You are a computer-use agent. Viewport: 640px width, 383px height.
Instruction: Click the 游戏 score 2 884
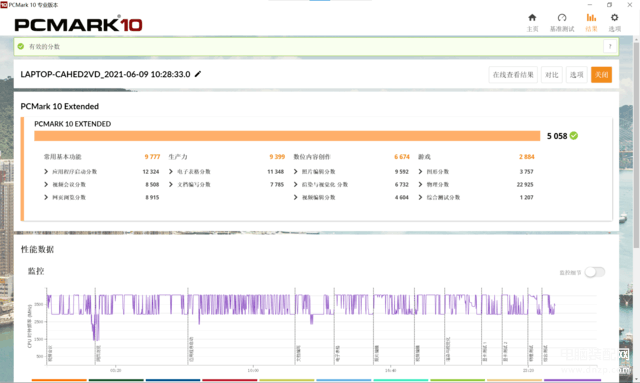(527, 157)
